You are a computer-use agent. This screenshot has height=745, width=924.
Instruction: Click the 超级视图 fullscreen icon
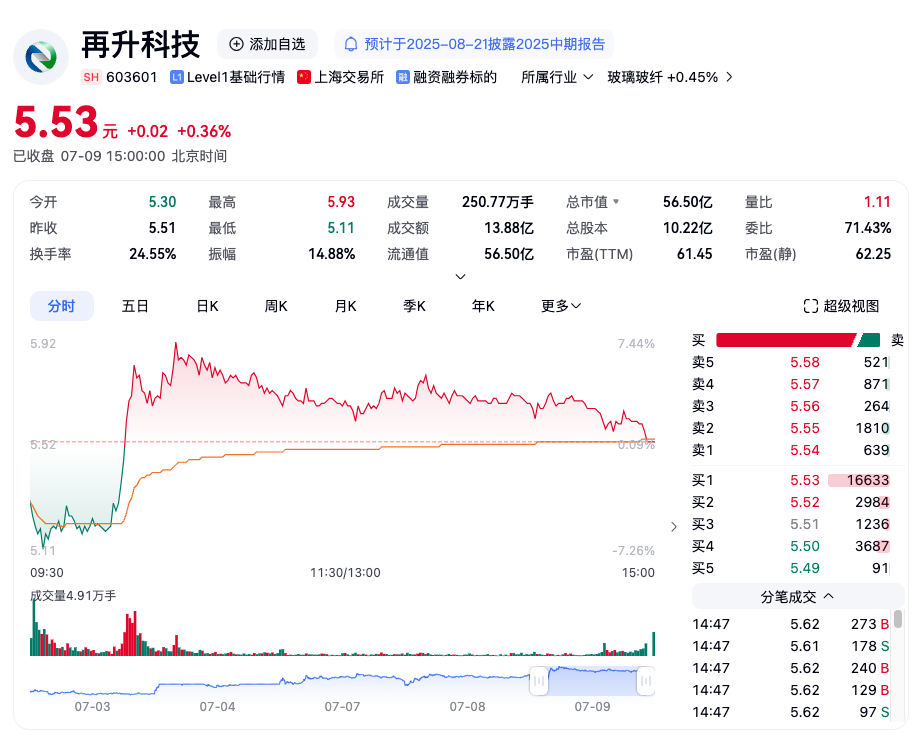click(x=811, y=306)
